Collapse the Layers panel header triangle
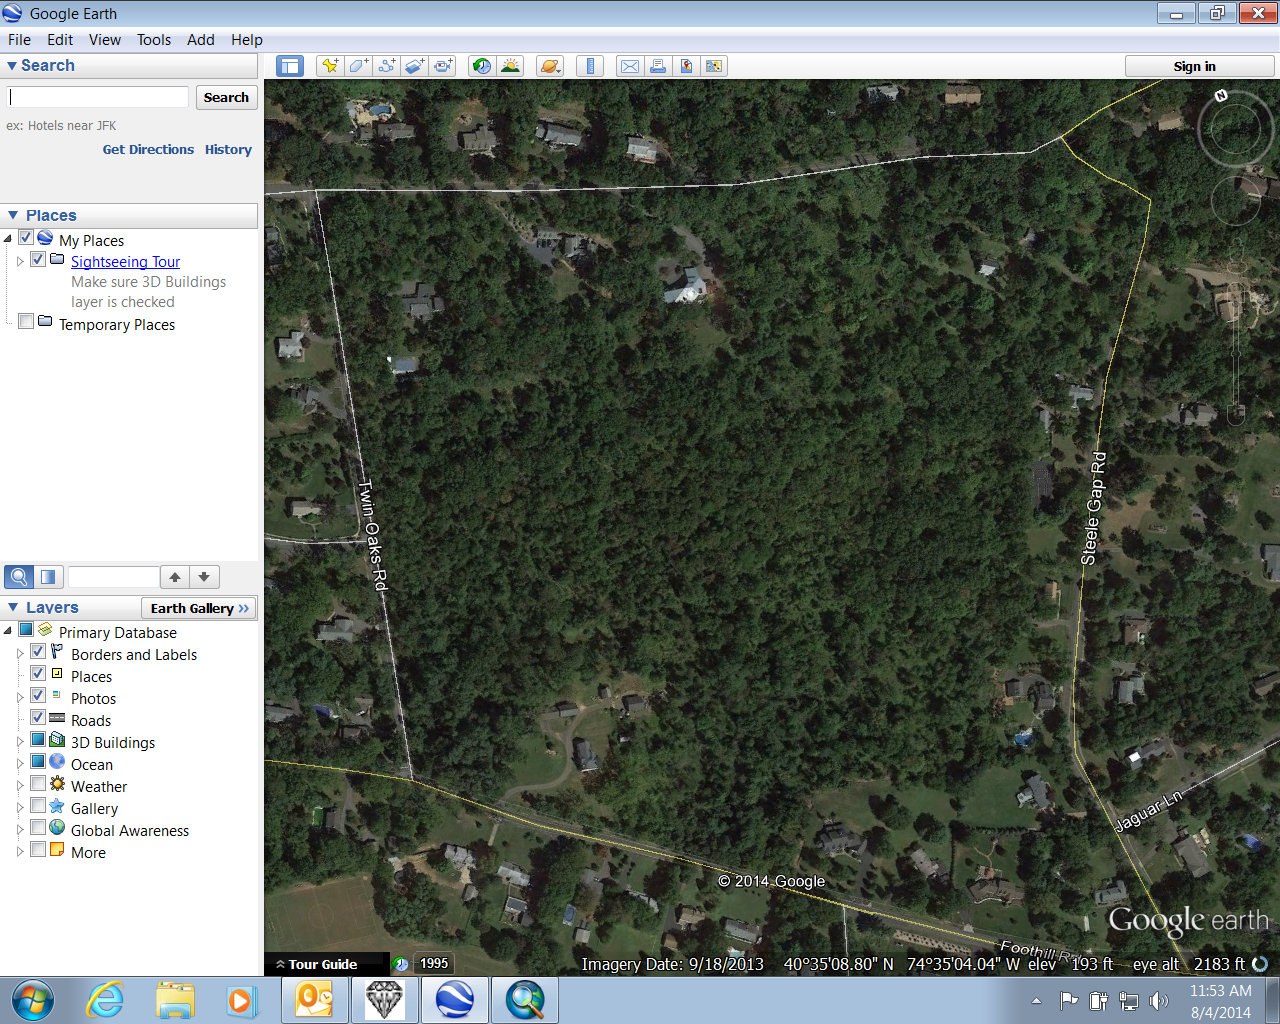This screenshot has height=1024, width=1280. click(x=13, y=608)
